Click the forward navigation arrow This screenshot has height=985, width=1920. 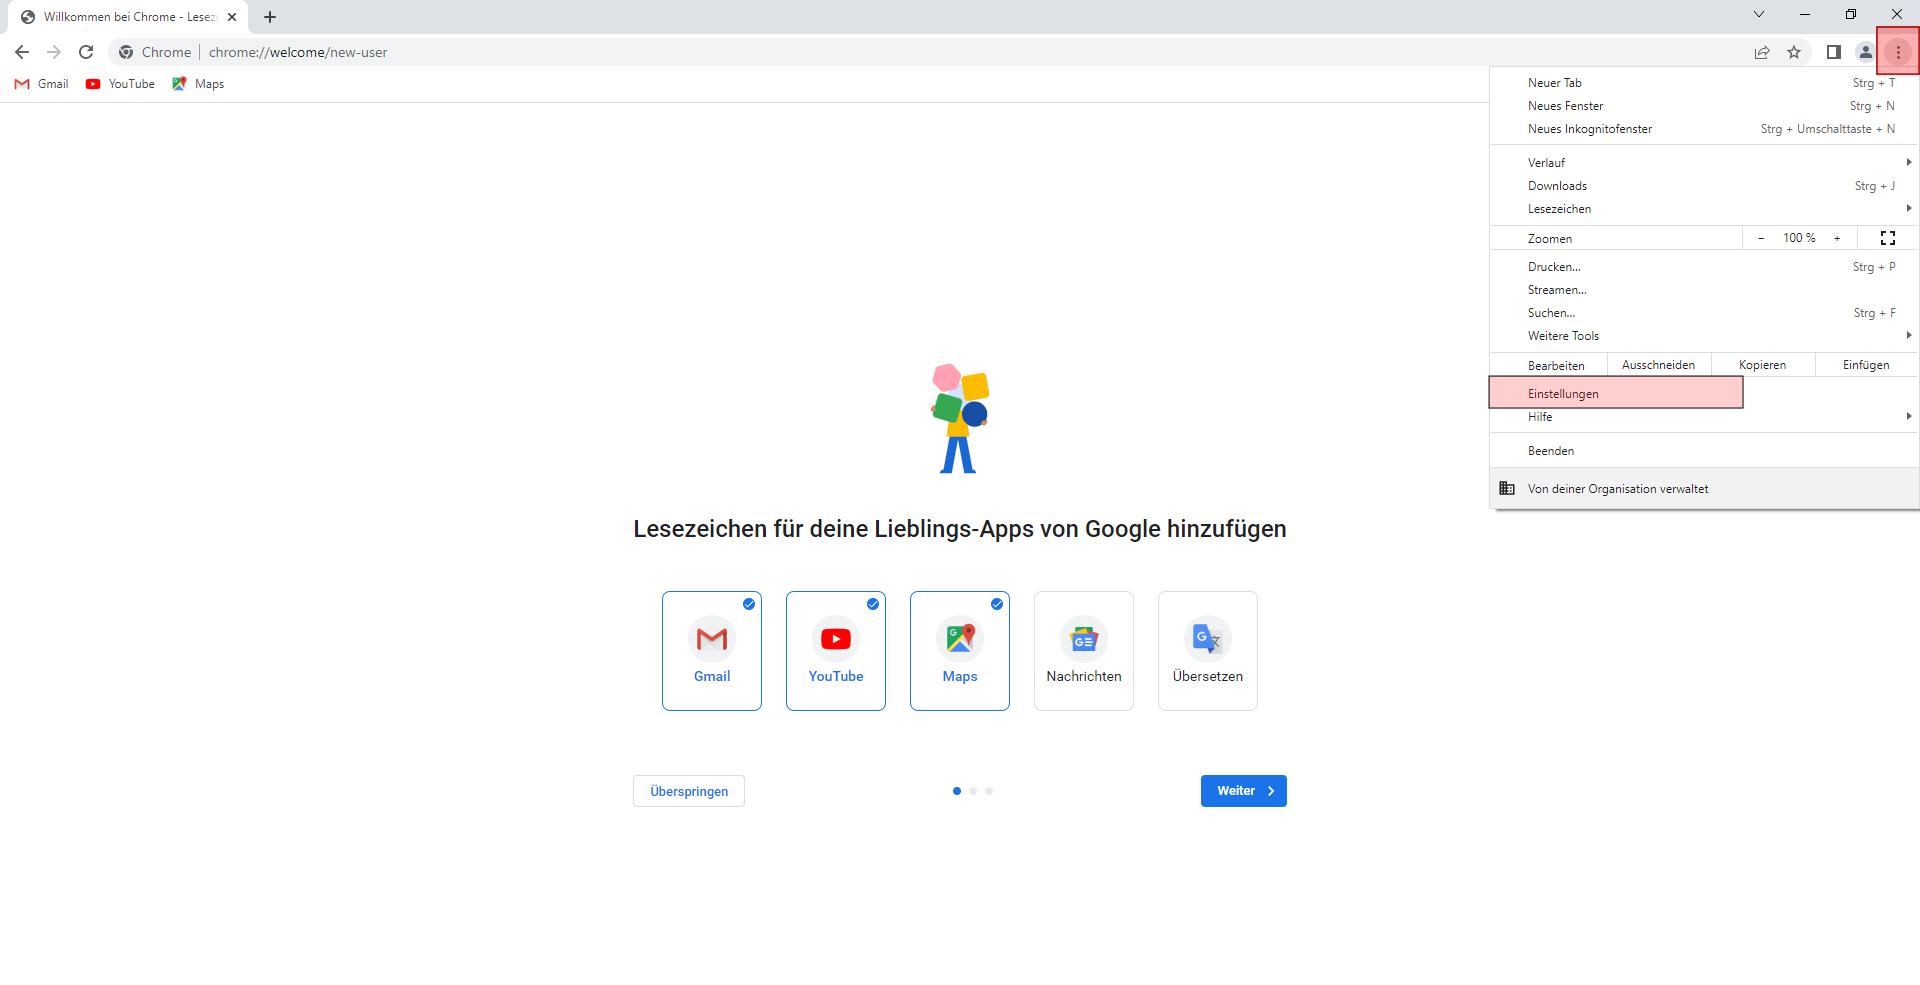54,52
